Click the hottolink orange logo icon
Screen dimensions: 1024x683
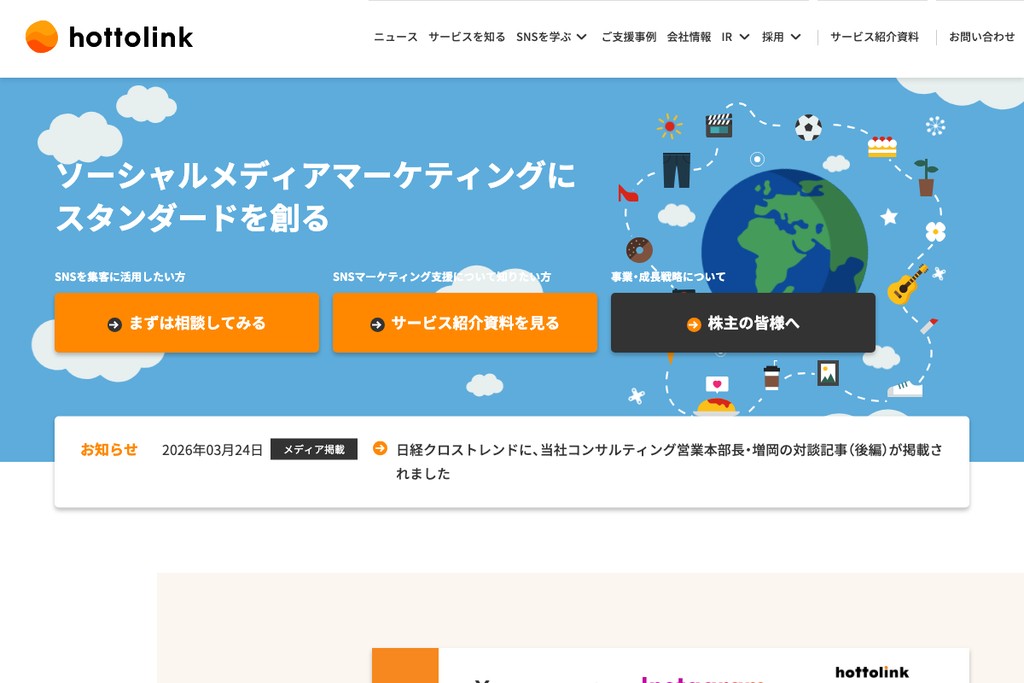click(42, 37)
